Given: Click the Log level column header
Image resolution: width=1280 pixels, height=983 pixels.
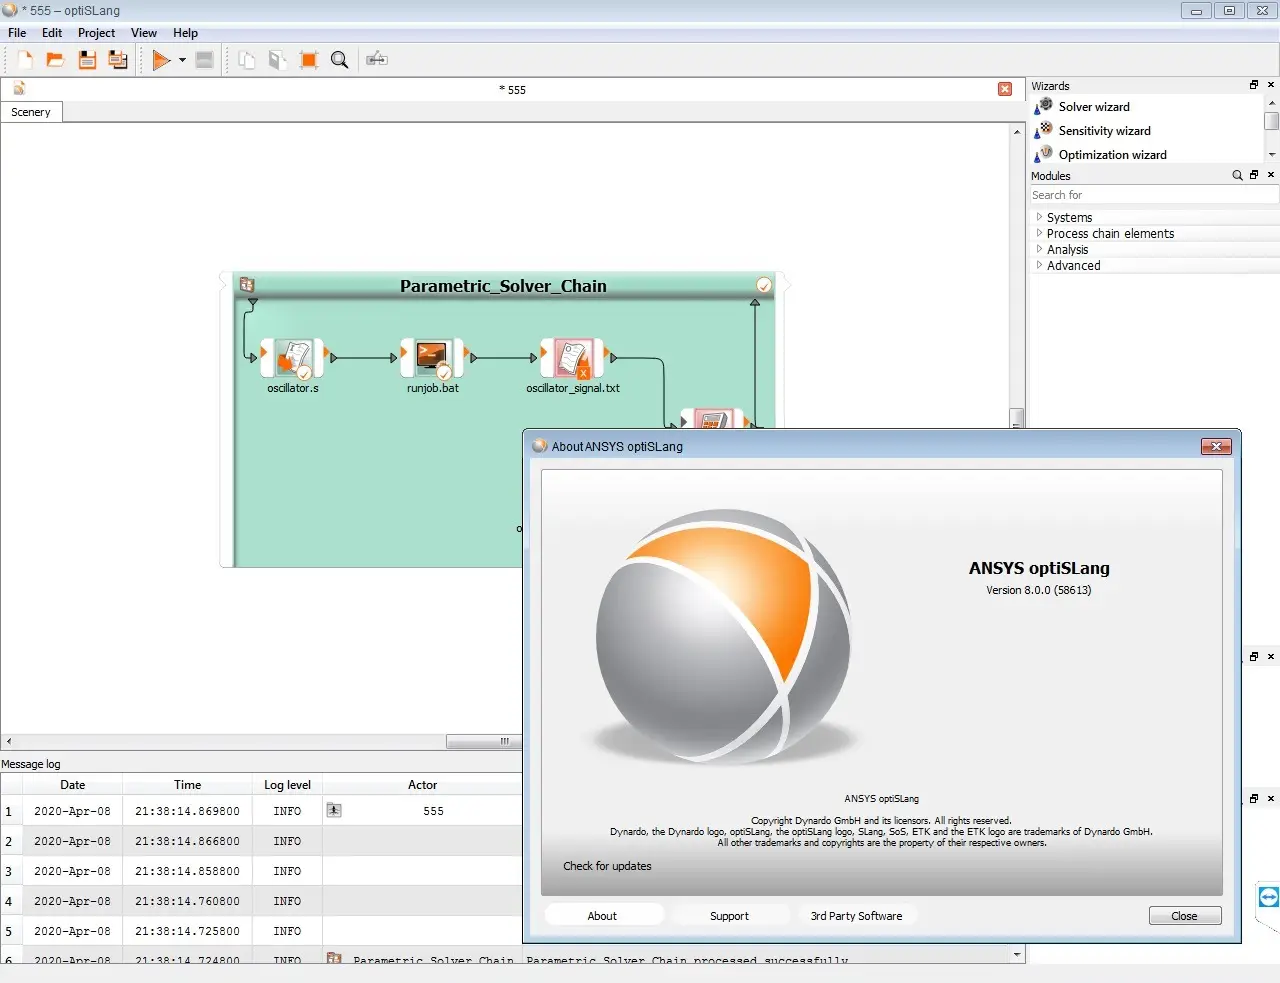Looking at the screenshot, I should pos(287,785).
